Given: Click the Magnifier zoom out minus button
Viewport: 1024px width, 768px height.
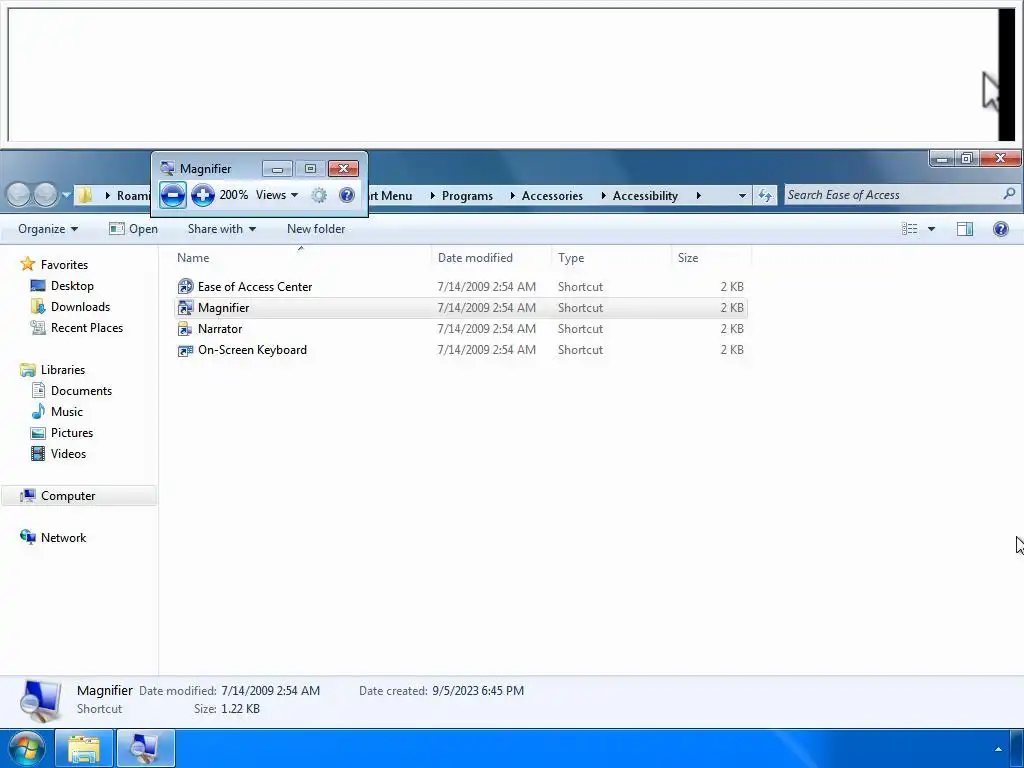Looking at the screenshot, I should 172,195.
